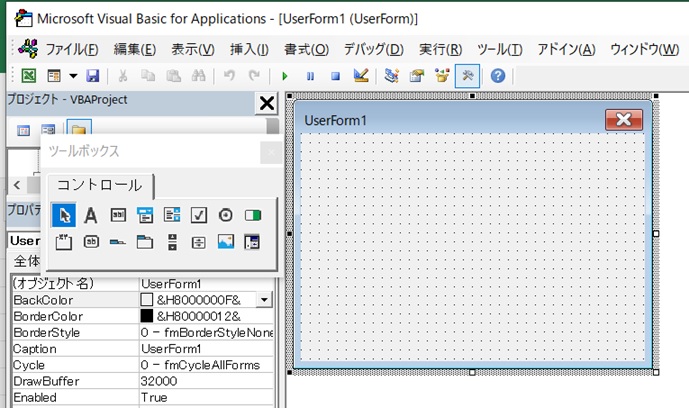Click View Object icon in project panel
This screenshot has width=689, height=408.
coord(48,129)
